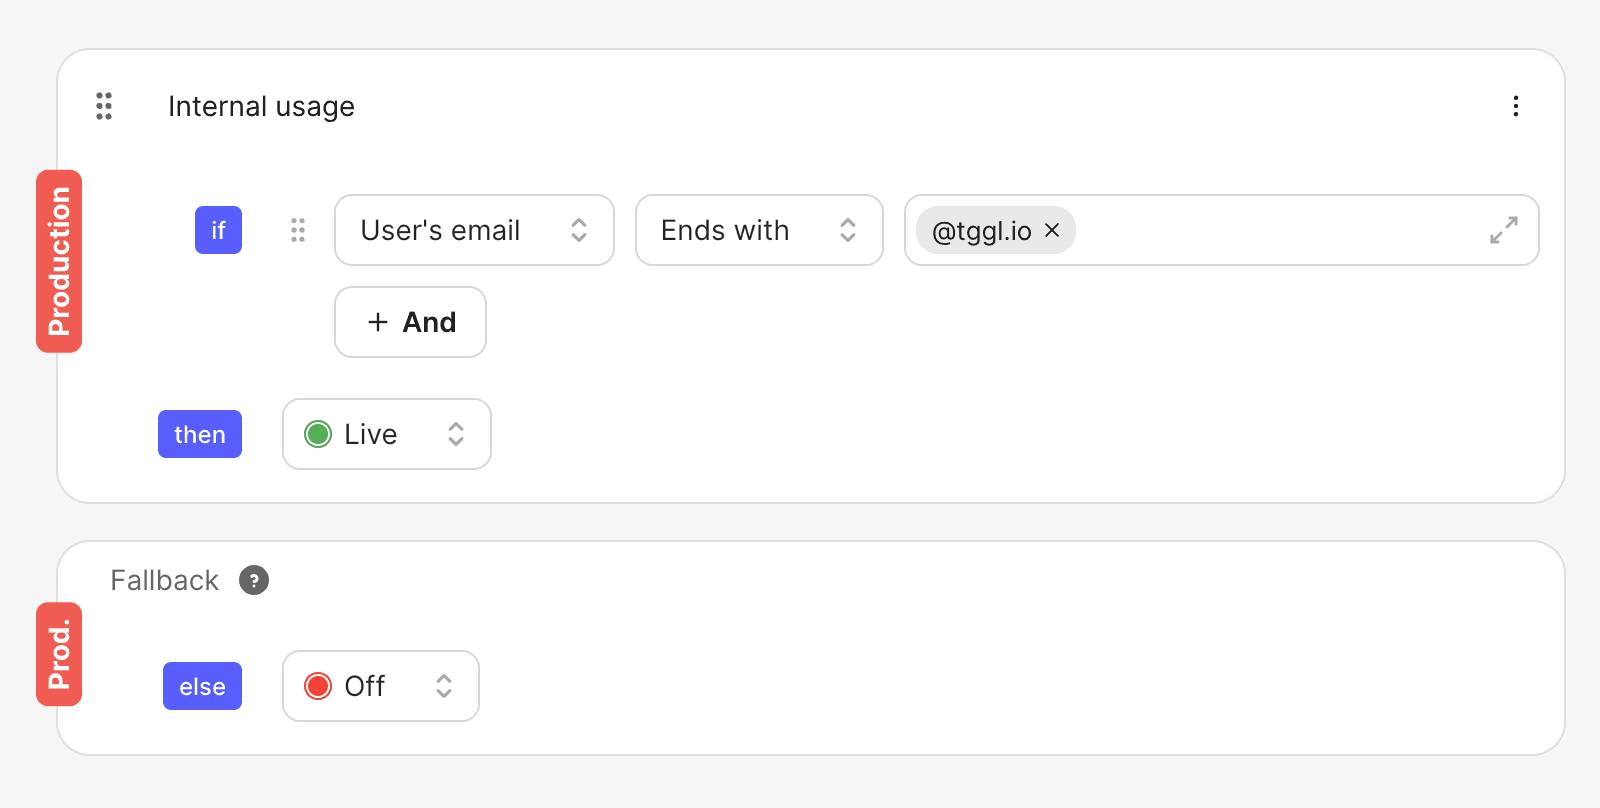Expand the value field with arrows icon
Viewport: 1600px width, 808px height.
coord(1504,230)
